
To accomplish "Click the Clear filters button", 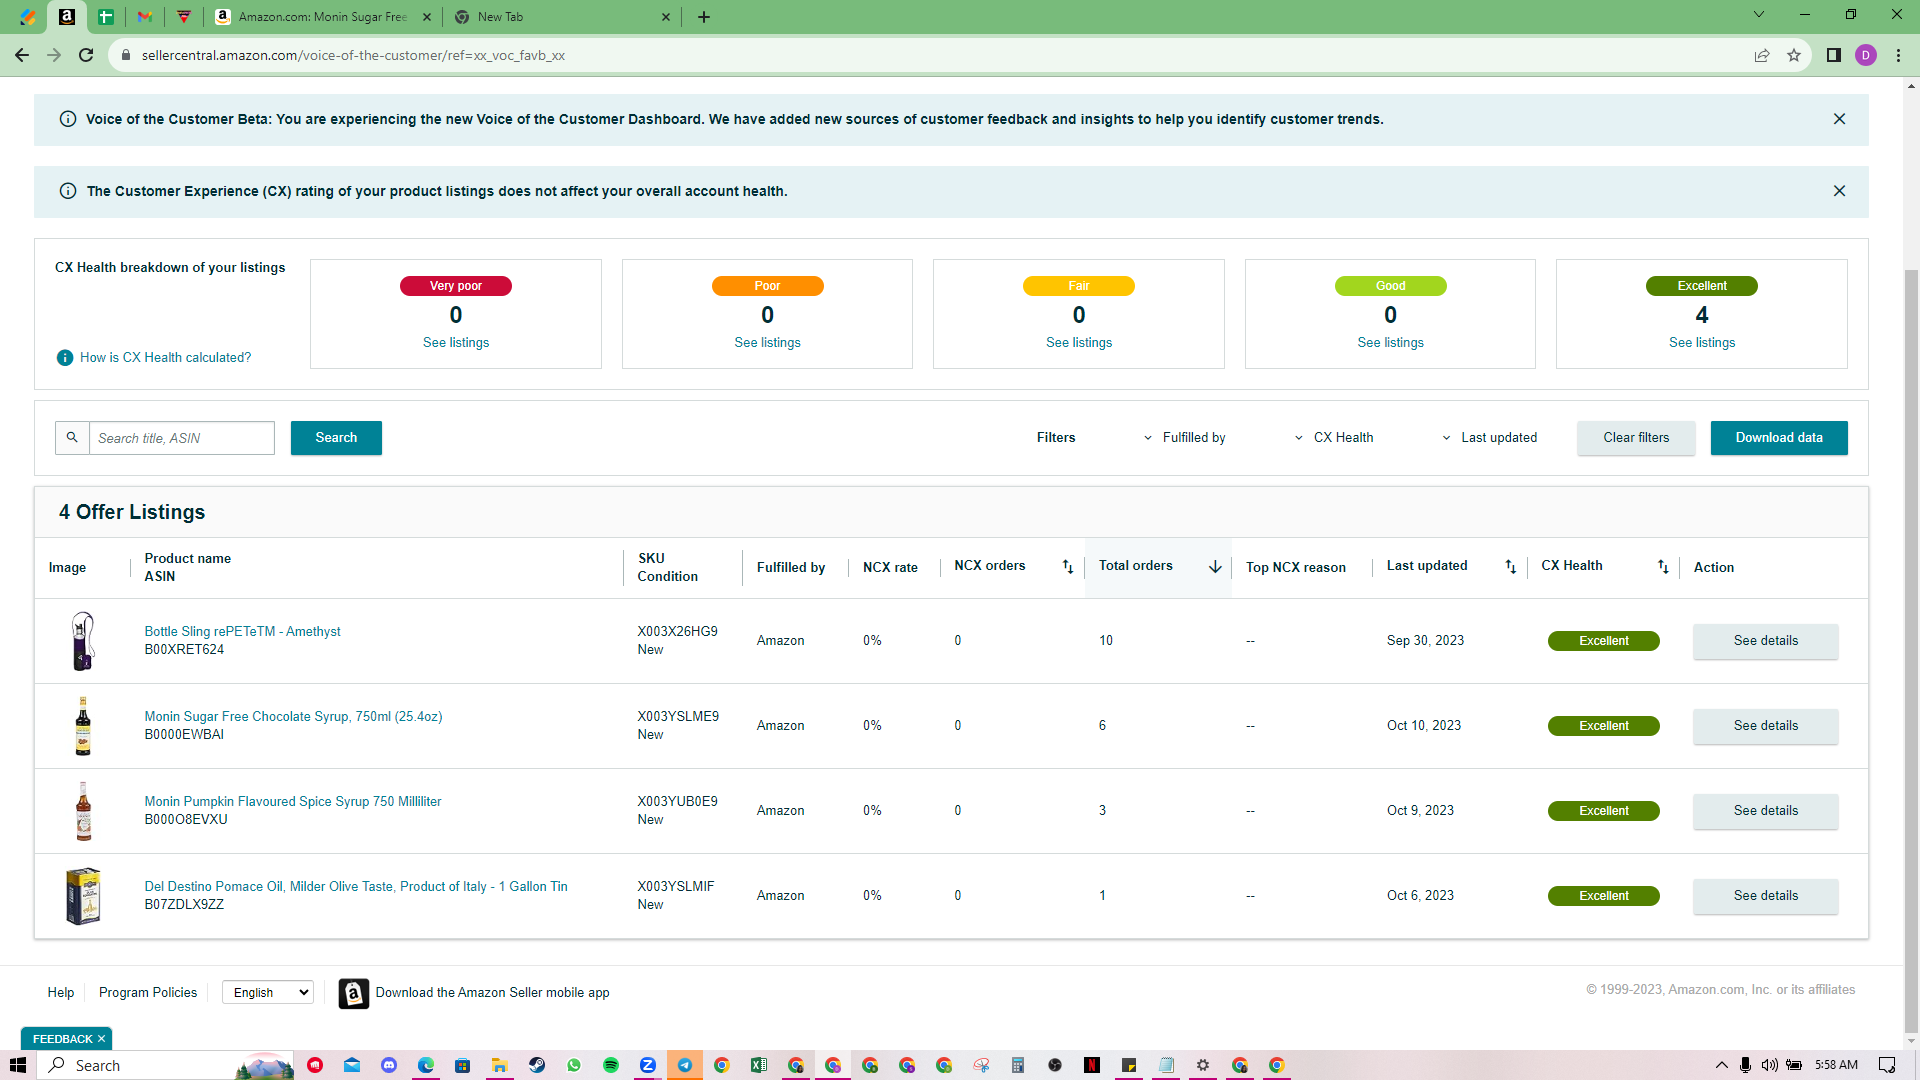I will 1636,438.
